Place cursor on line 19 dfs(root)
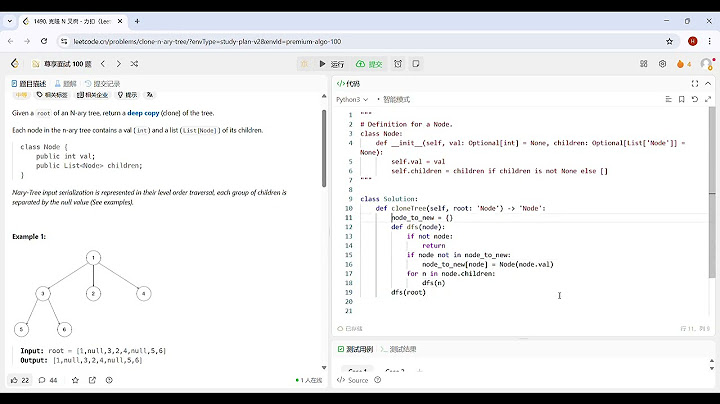 point(408,292)
